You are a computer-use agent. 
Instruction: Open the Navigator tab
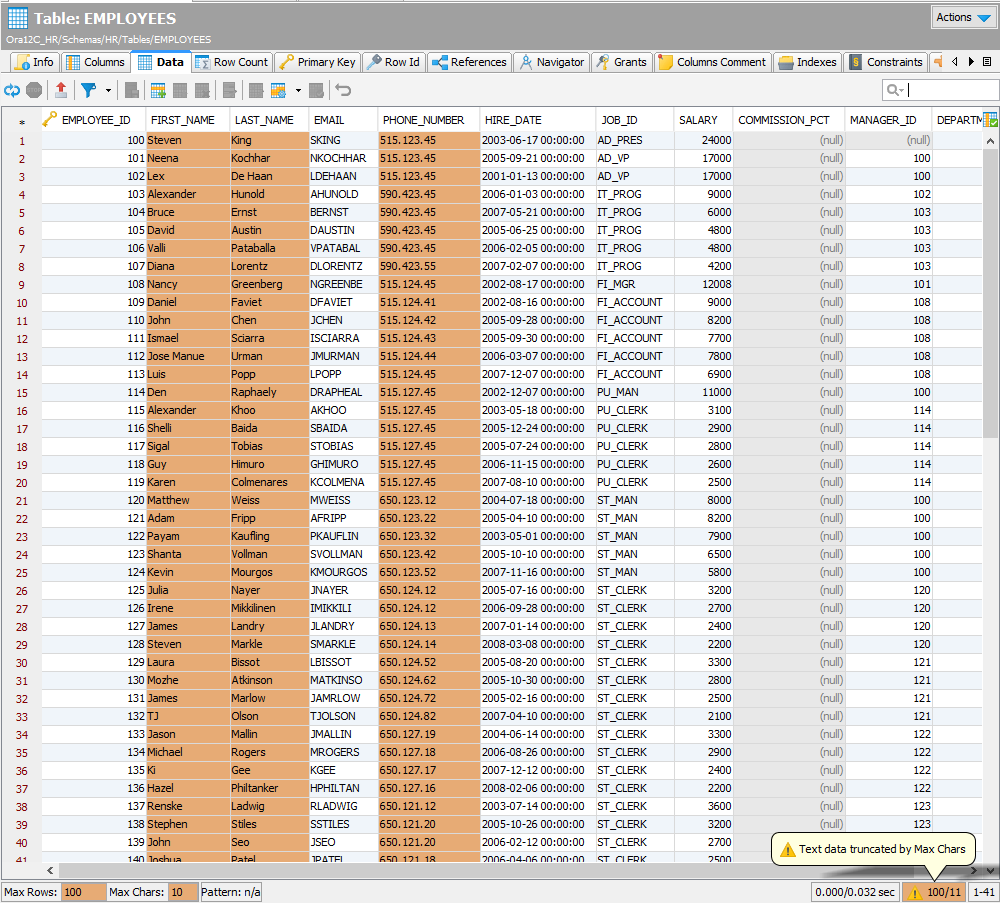click(552, 62)
